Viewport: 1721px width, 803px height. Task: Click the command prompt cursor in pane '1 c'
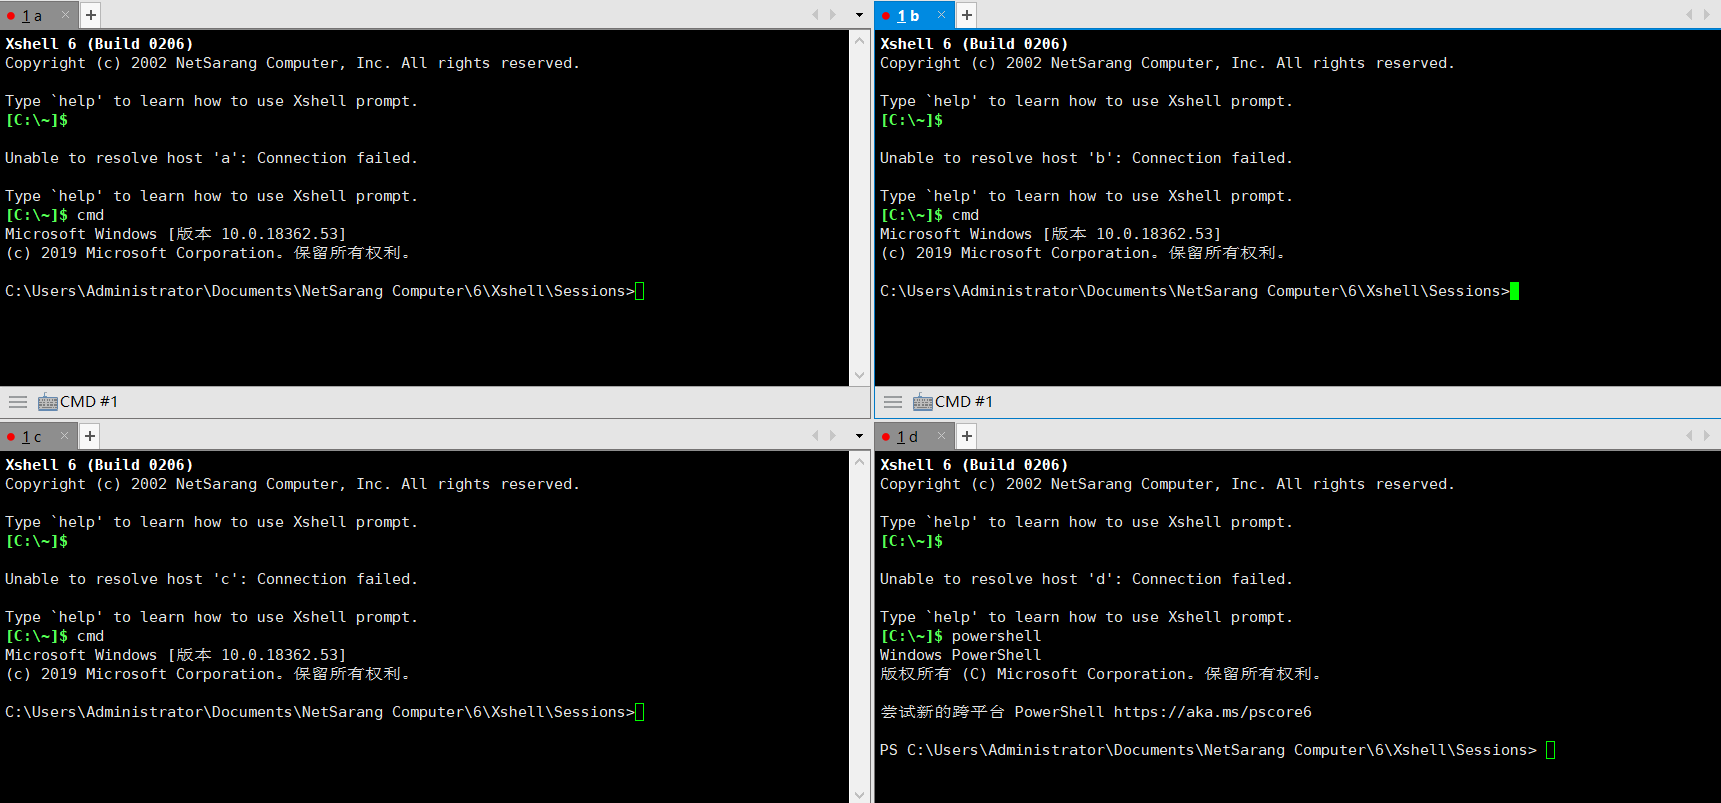point(640,712)
